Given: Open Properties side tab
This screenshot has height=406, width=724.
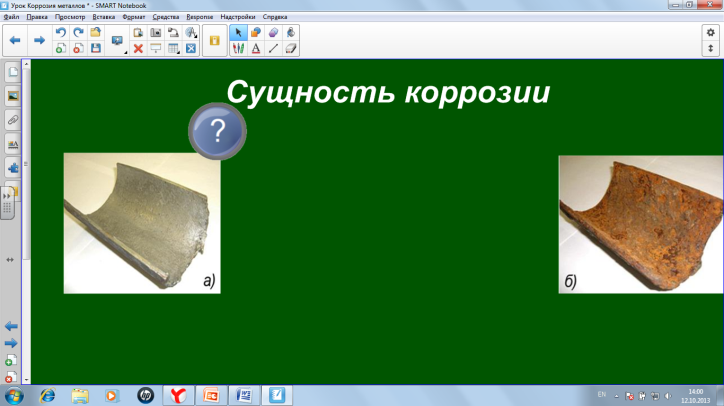Looking at the screenshot, I should pyautogui.click(x=12, y=144).
